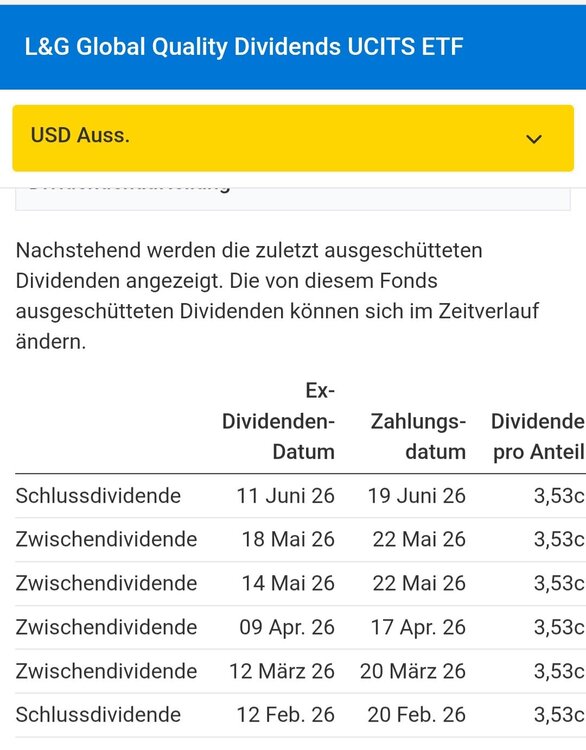Click the chevron icon in yellow bar
The width and height of the screenshot is (586, 750).
[x=533, y=139]
